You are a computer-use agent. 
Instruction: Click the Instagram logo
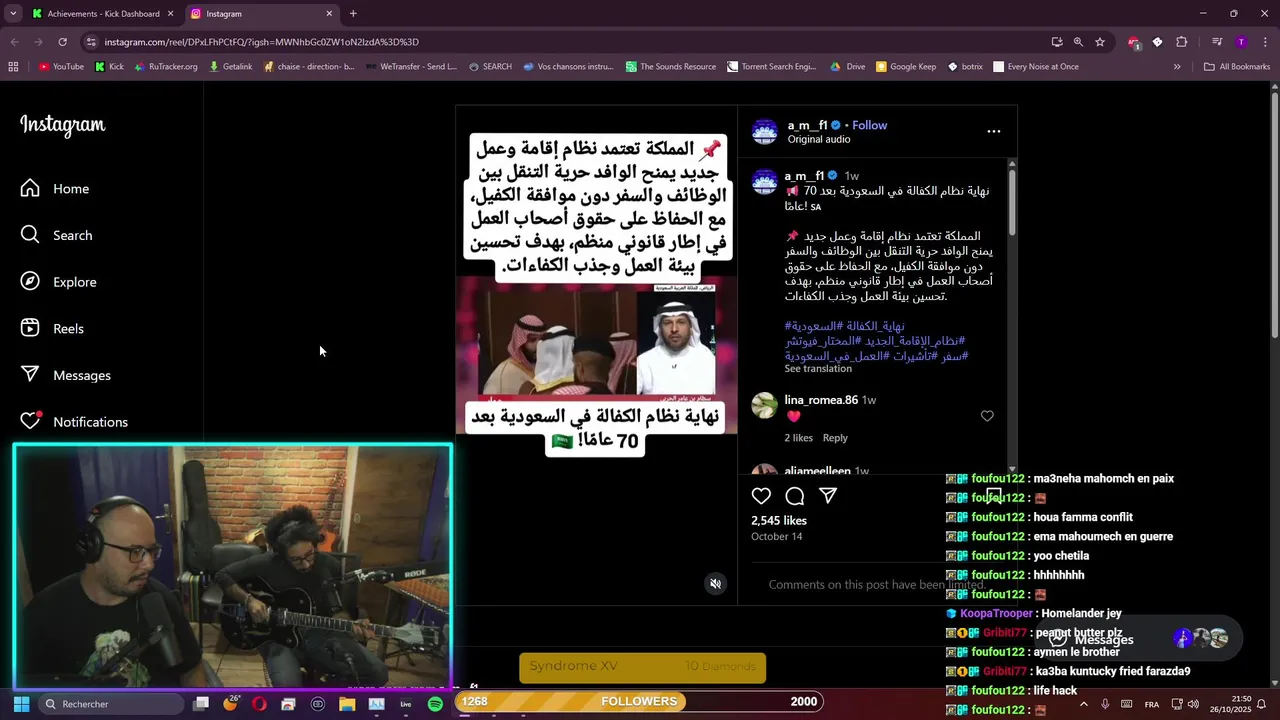click(62, 126)
